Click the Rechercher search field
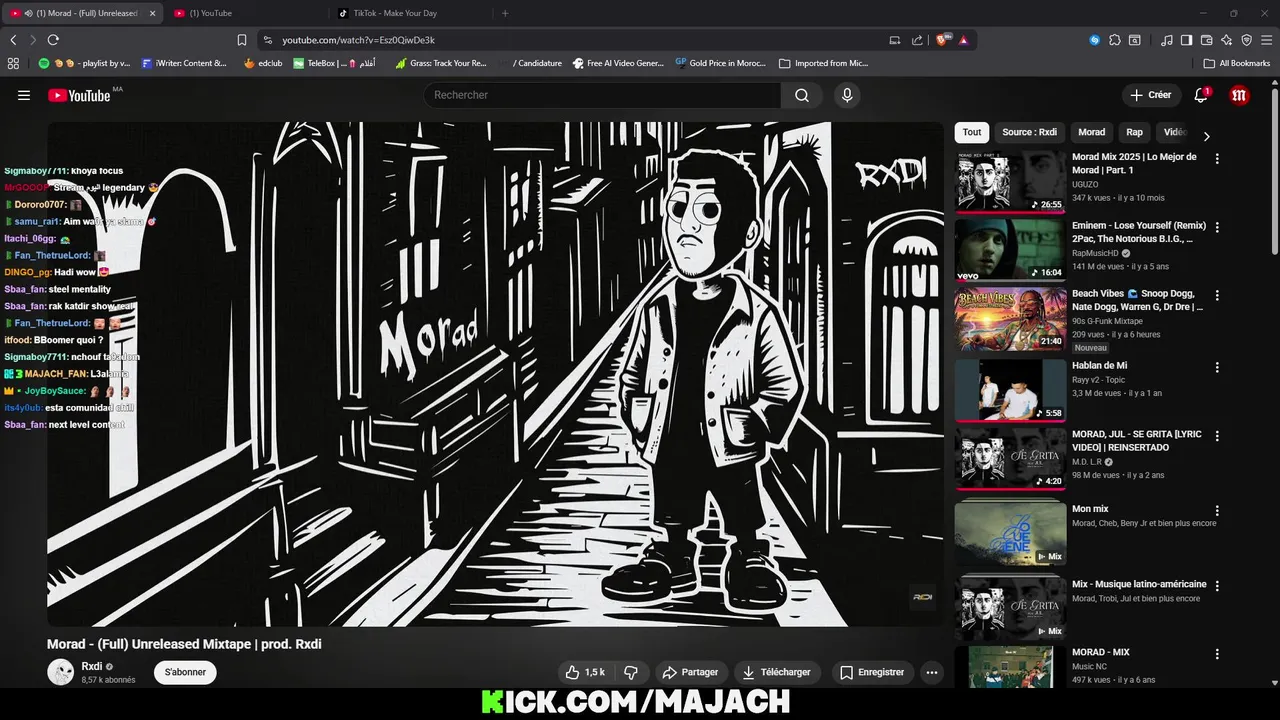This screenshot has height=720, width=1280. [602, 95]
